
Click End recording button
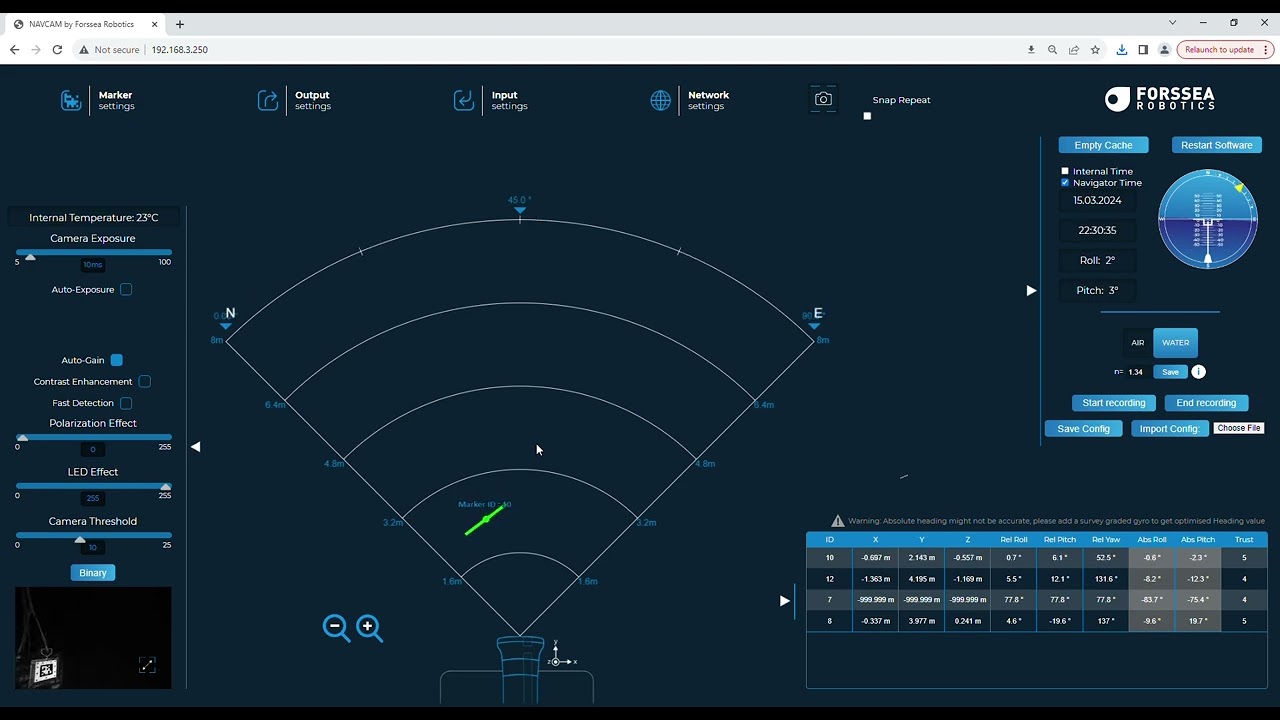pos(1206,403)
